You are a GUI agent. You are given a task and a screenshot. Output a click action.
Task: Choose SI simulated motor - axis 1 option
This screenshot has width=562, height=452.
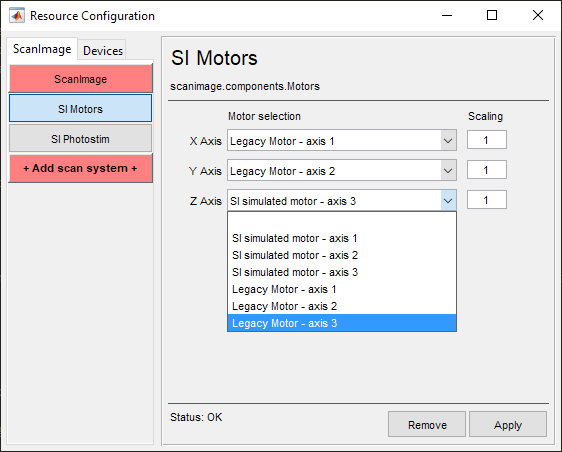tap(342, 238)
